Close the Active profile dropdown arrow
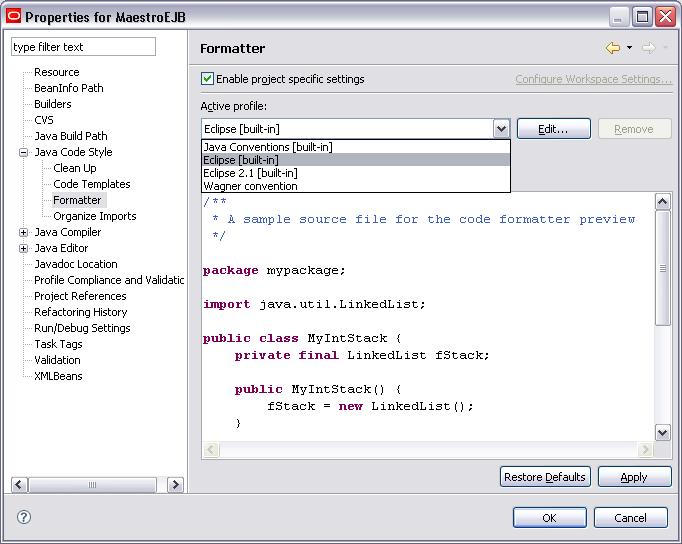The width and height of the screenshot is (682, 544). (x=501, y=129)
